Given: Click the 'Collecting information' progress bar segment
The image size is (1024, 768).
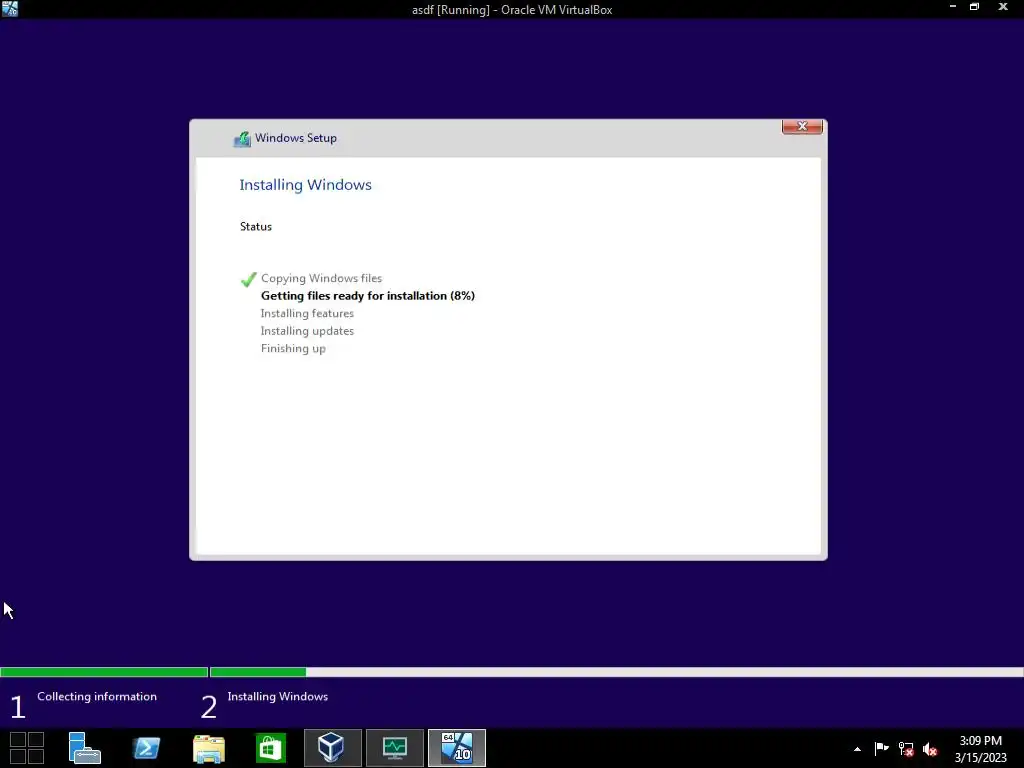Looking at the screenshot, I should 104,672.
